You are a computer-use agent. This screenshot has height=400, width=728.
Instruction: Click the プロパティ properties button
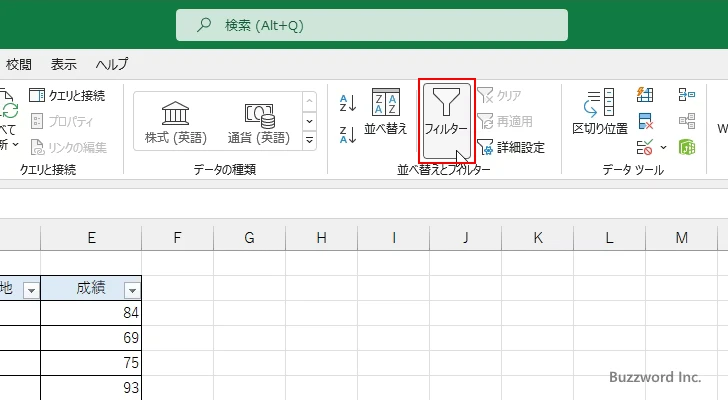tap(62, 122)
